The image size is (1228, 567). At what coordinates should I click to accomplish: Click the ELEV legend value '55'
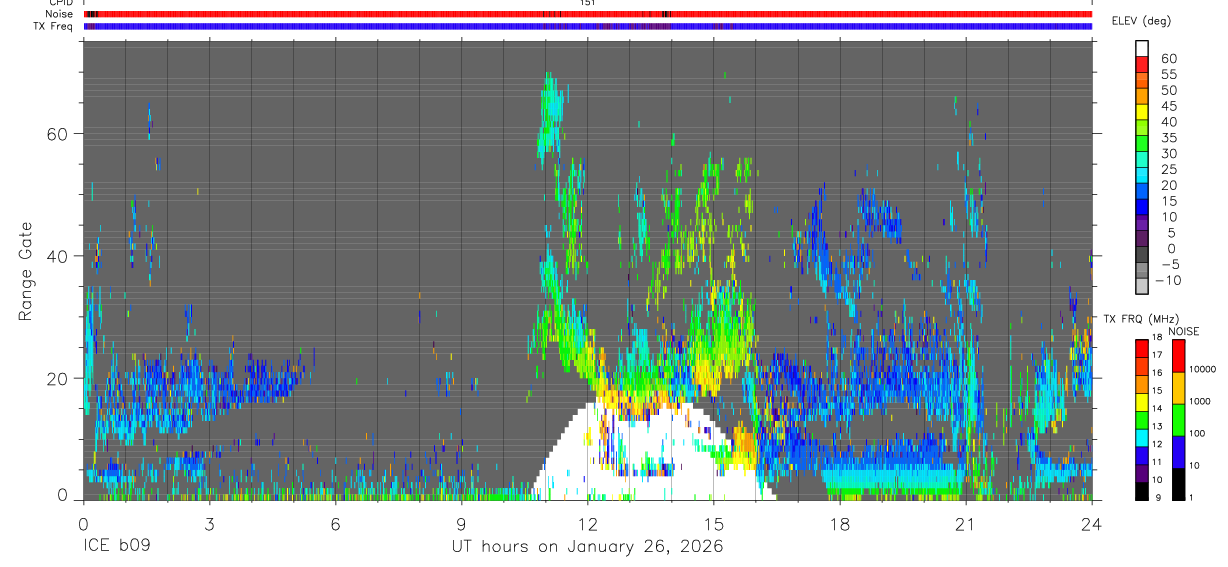tap(1169, 75)
